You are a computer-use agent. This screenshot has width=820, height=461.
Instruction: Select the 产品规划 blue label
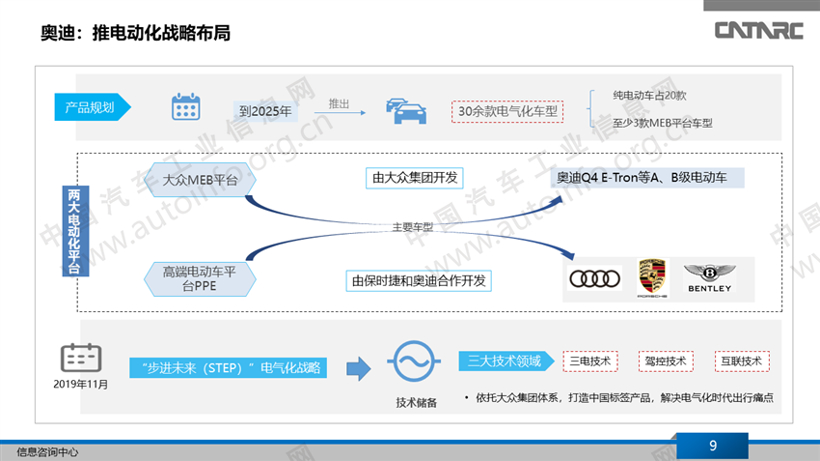[x=90, y=108]
